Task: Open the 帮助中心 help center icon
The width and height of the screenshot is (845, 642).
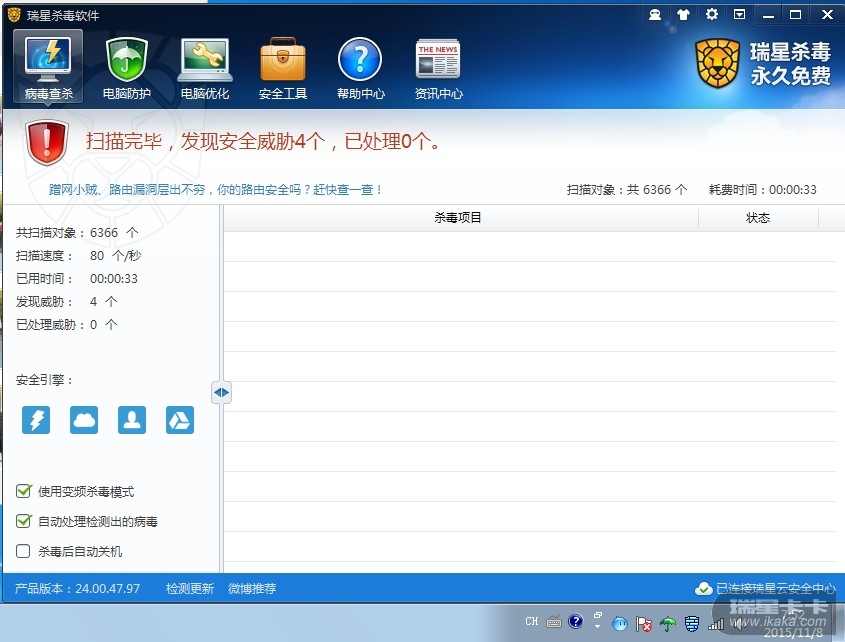Action: (360, 66)
